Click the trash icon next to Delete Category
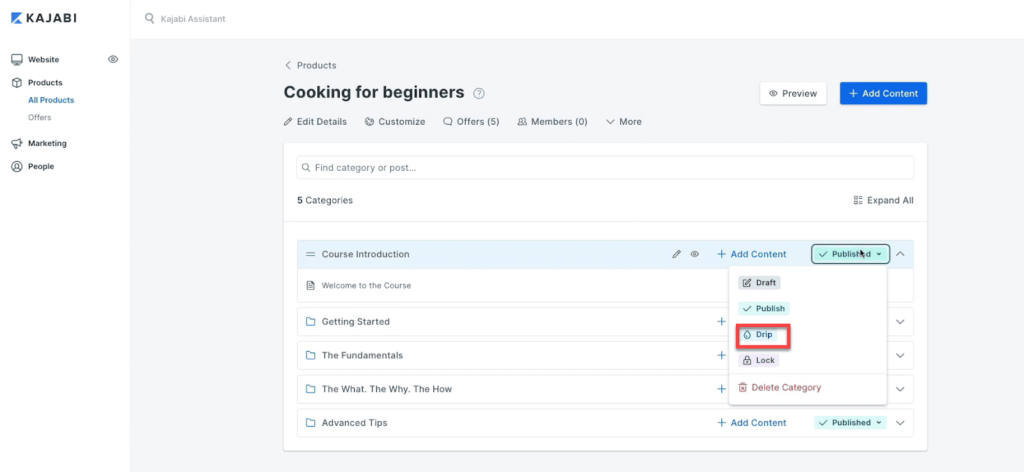 pos(743,388)
